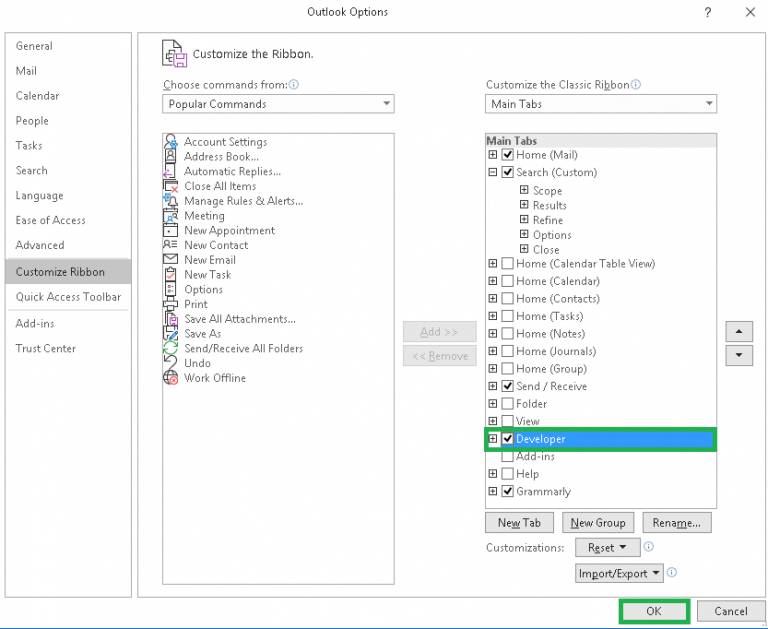This screenshot has width=768, height=629.
Task: Click the New Tab button
Action: (519, 523)
